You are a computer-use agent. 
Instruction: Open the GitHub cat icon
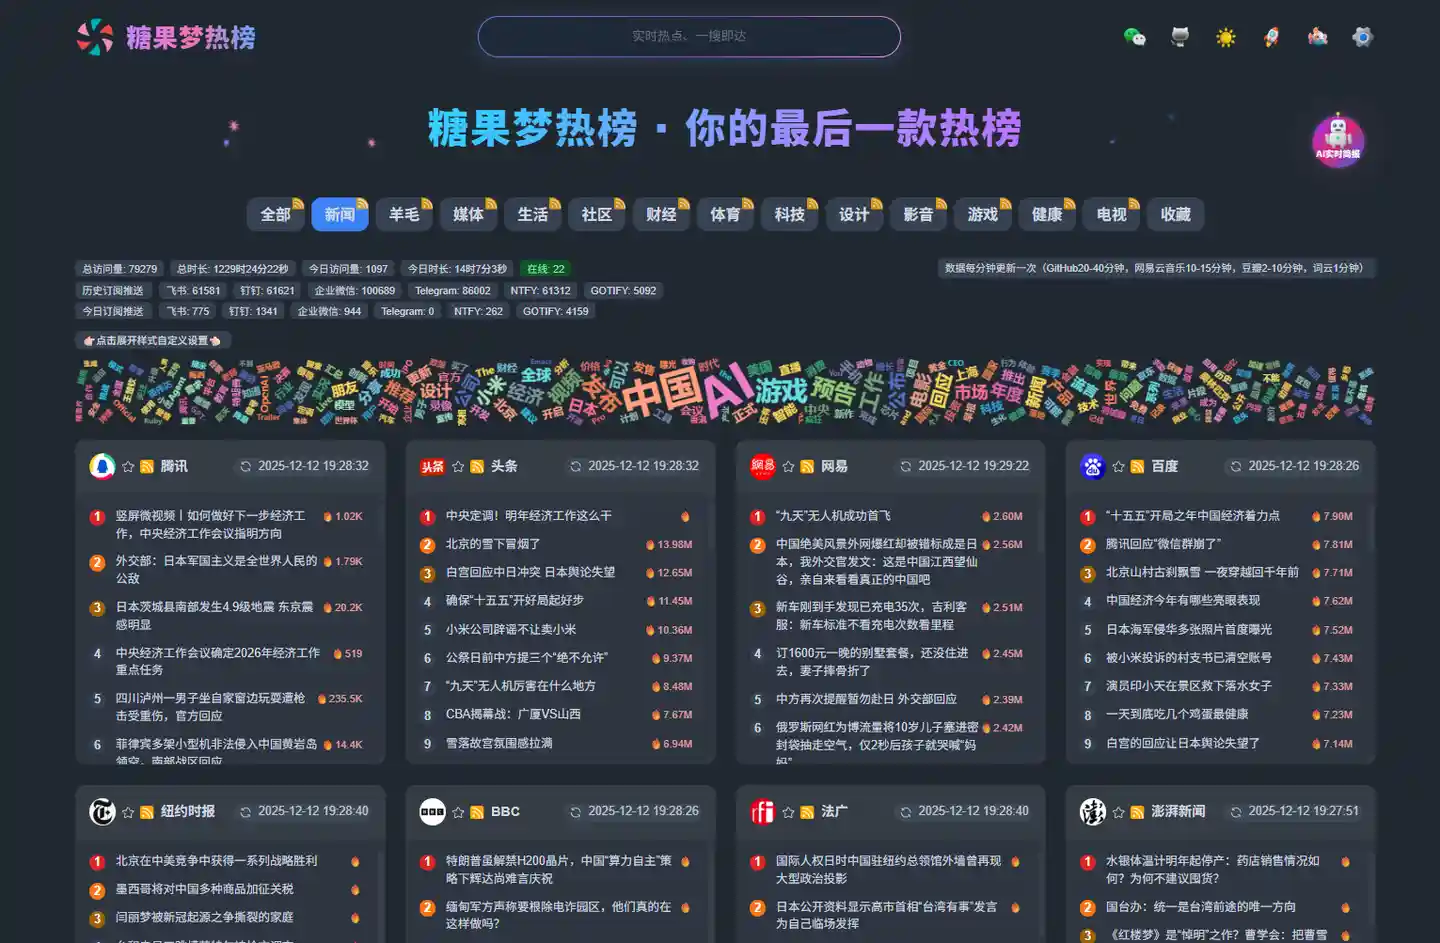click(1180, 37)
